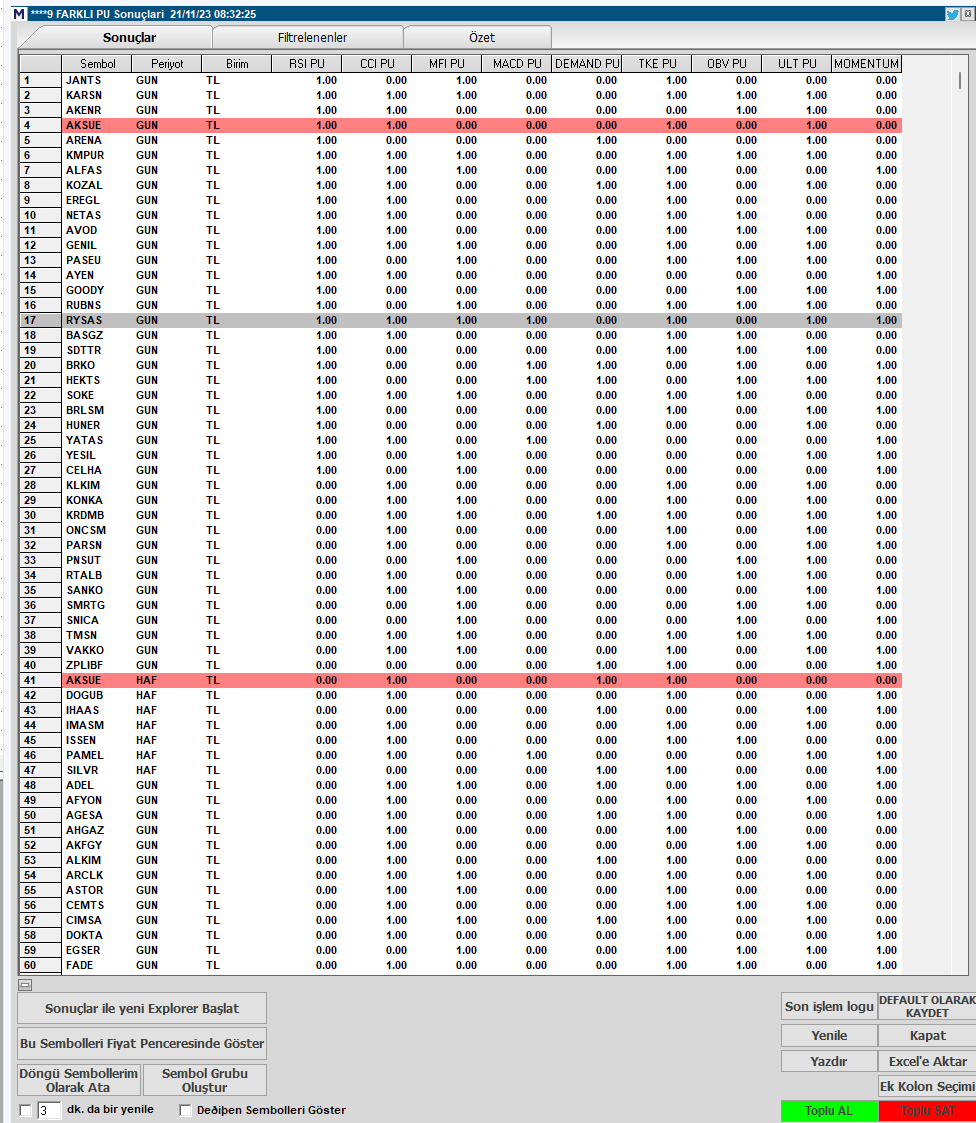
Task: Click 'Sembol Grubu Oluştur' button
Action: 205,1080
